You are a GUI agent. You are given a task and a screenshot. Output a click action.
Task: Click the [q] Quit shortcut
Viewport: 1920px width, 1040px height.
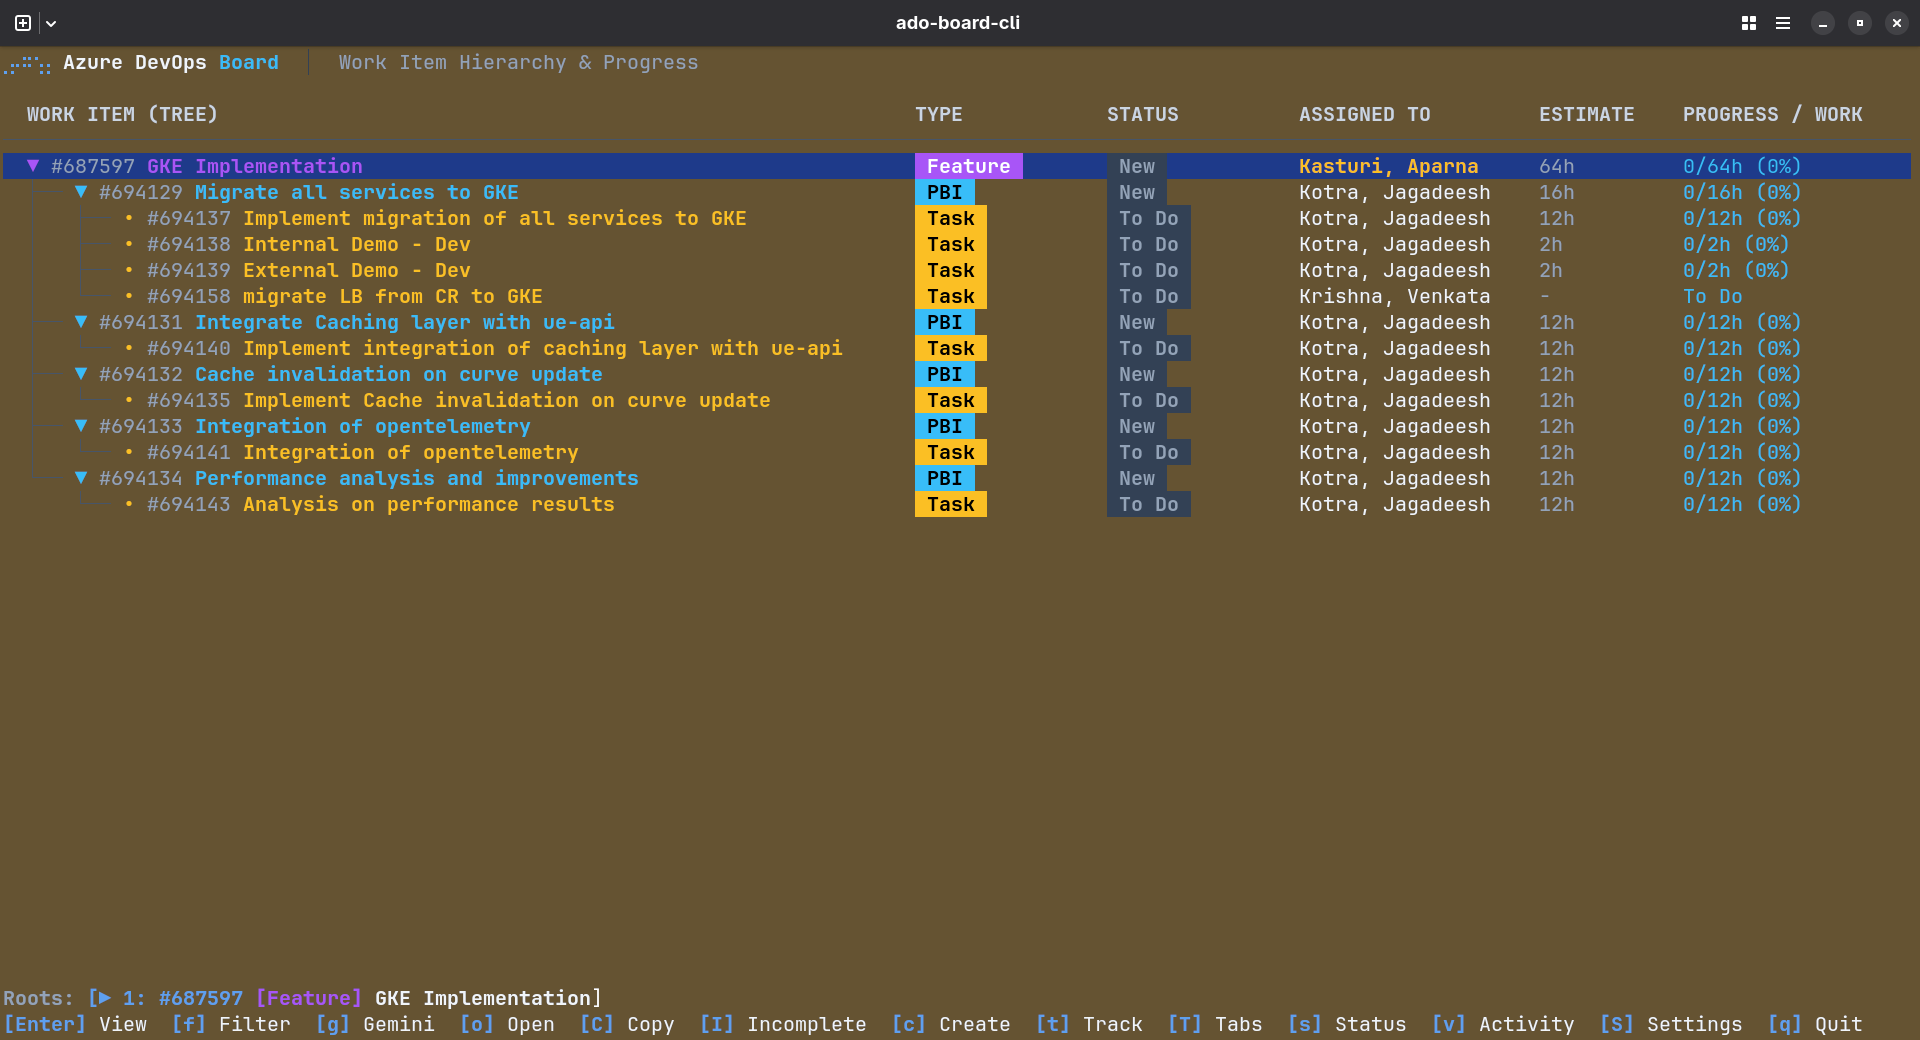pyautogui.click(x=1815, y=1024)
